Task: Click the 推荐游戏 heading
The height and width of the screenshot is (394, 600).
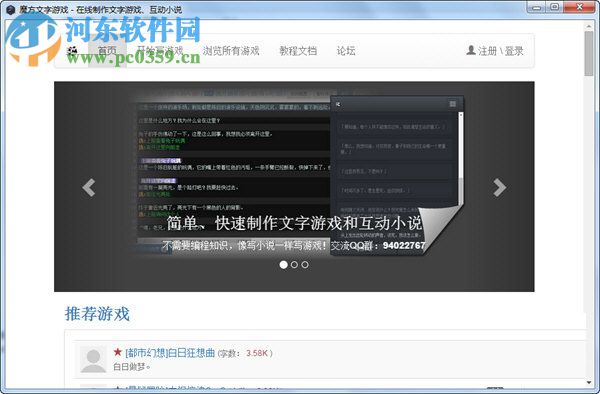Action: pyautogui.click(x=97, y=314)
